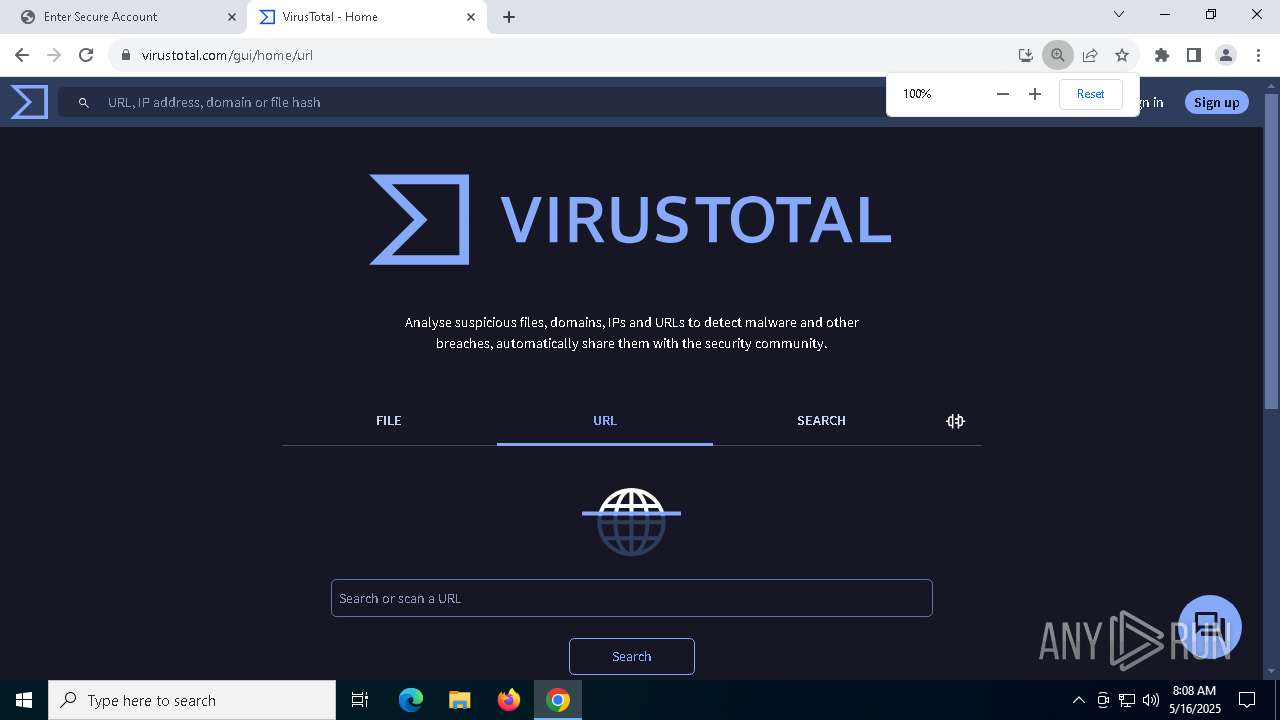This screenshot has width=1280, height=720.
Task: Click the magnifier icon in the VirusTotal search bar
Action: [x=84, y=102]
